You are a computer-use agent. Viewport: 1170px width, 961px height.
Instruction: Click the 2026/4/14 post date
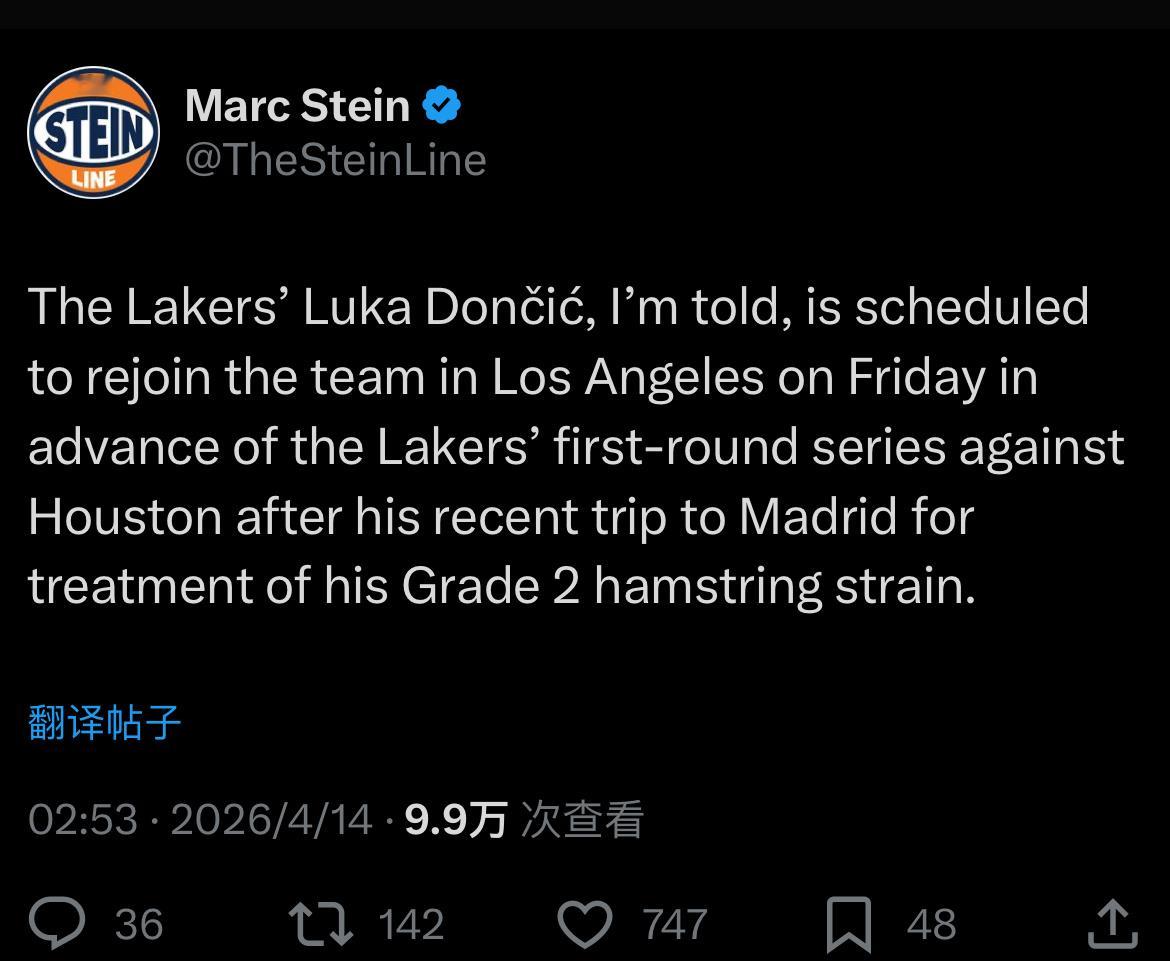coord(271,820)
